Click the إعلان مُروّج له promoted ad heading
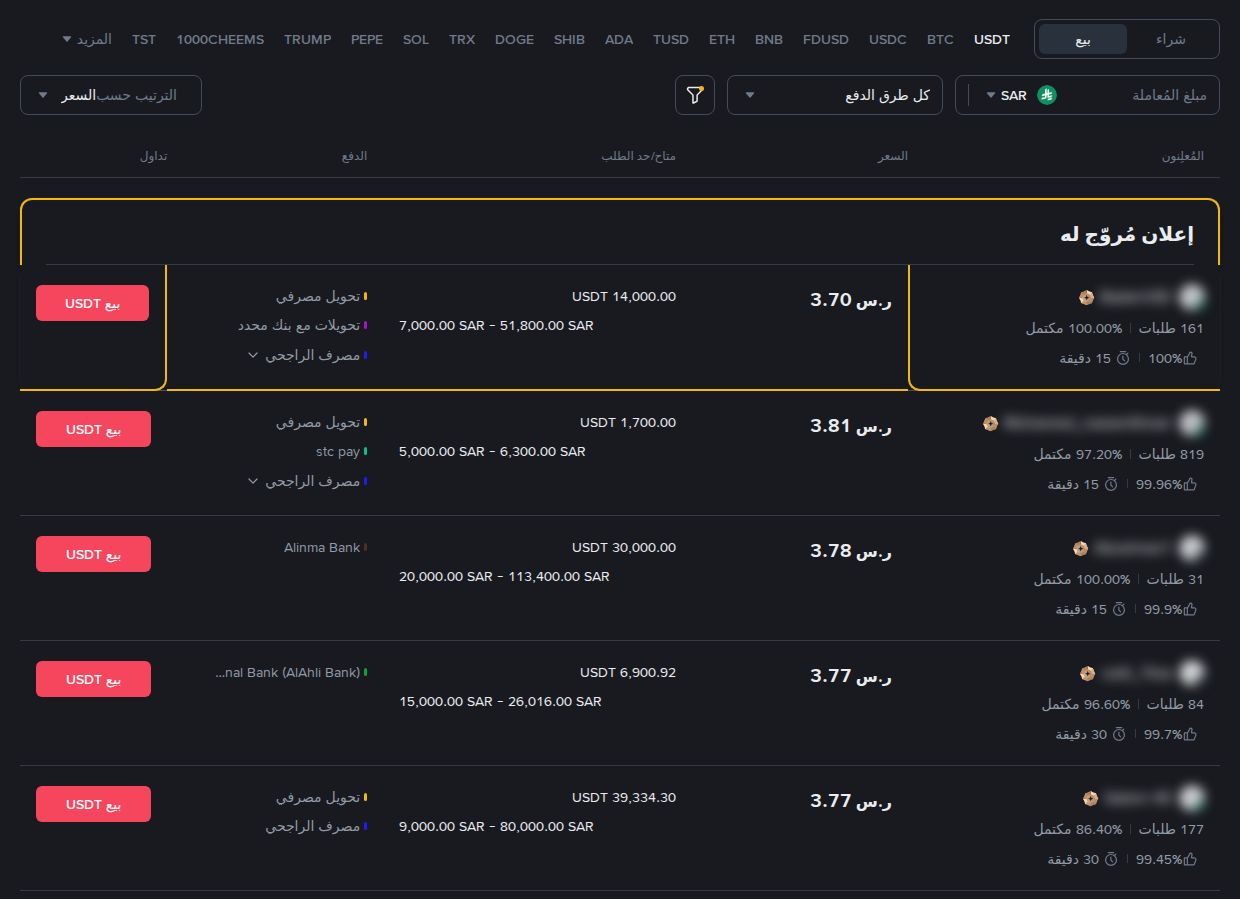This screenshot has height=899, width=1240. point(1126,235)
